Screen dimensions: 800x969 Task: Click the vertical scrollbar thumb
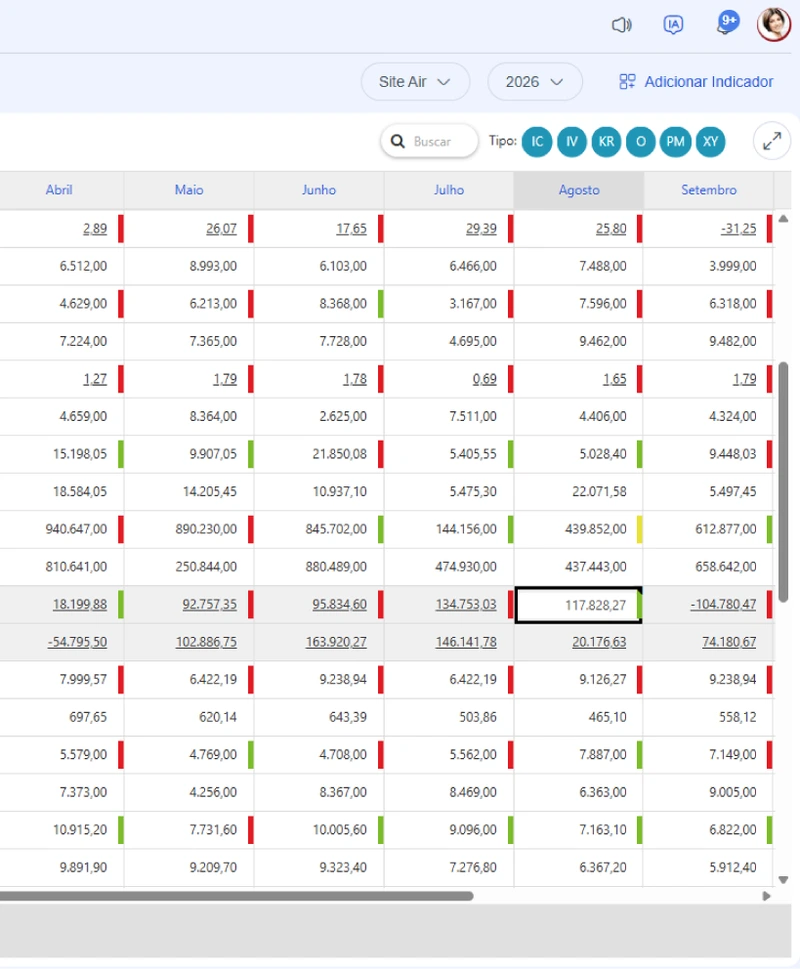click(x=783, y=482)
